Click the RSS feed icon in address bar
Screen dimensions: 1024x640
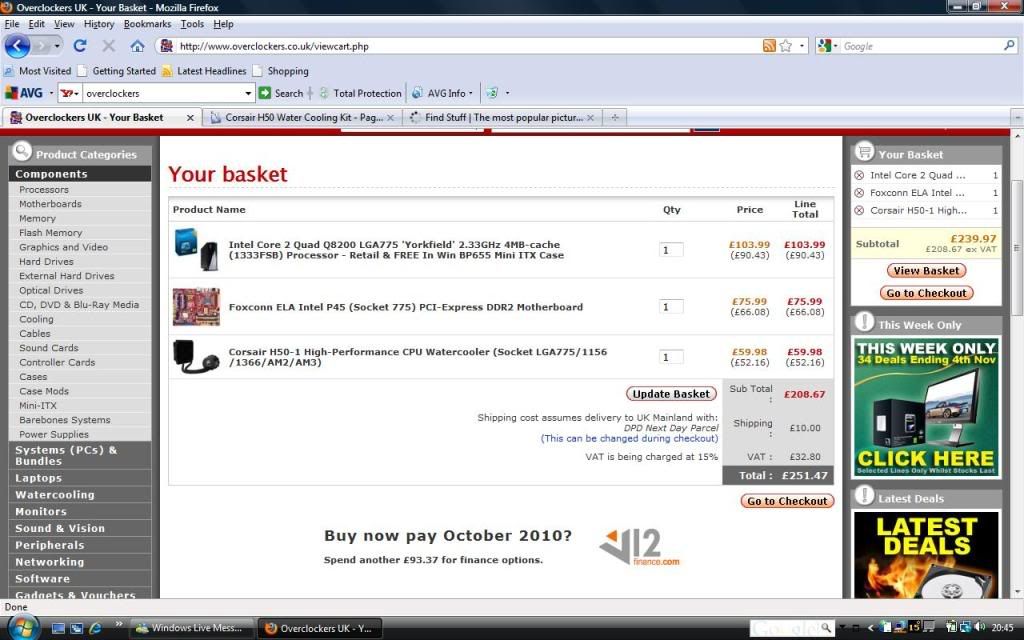(x=769, y=46)
